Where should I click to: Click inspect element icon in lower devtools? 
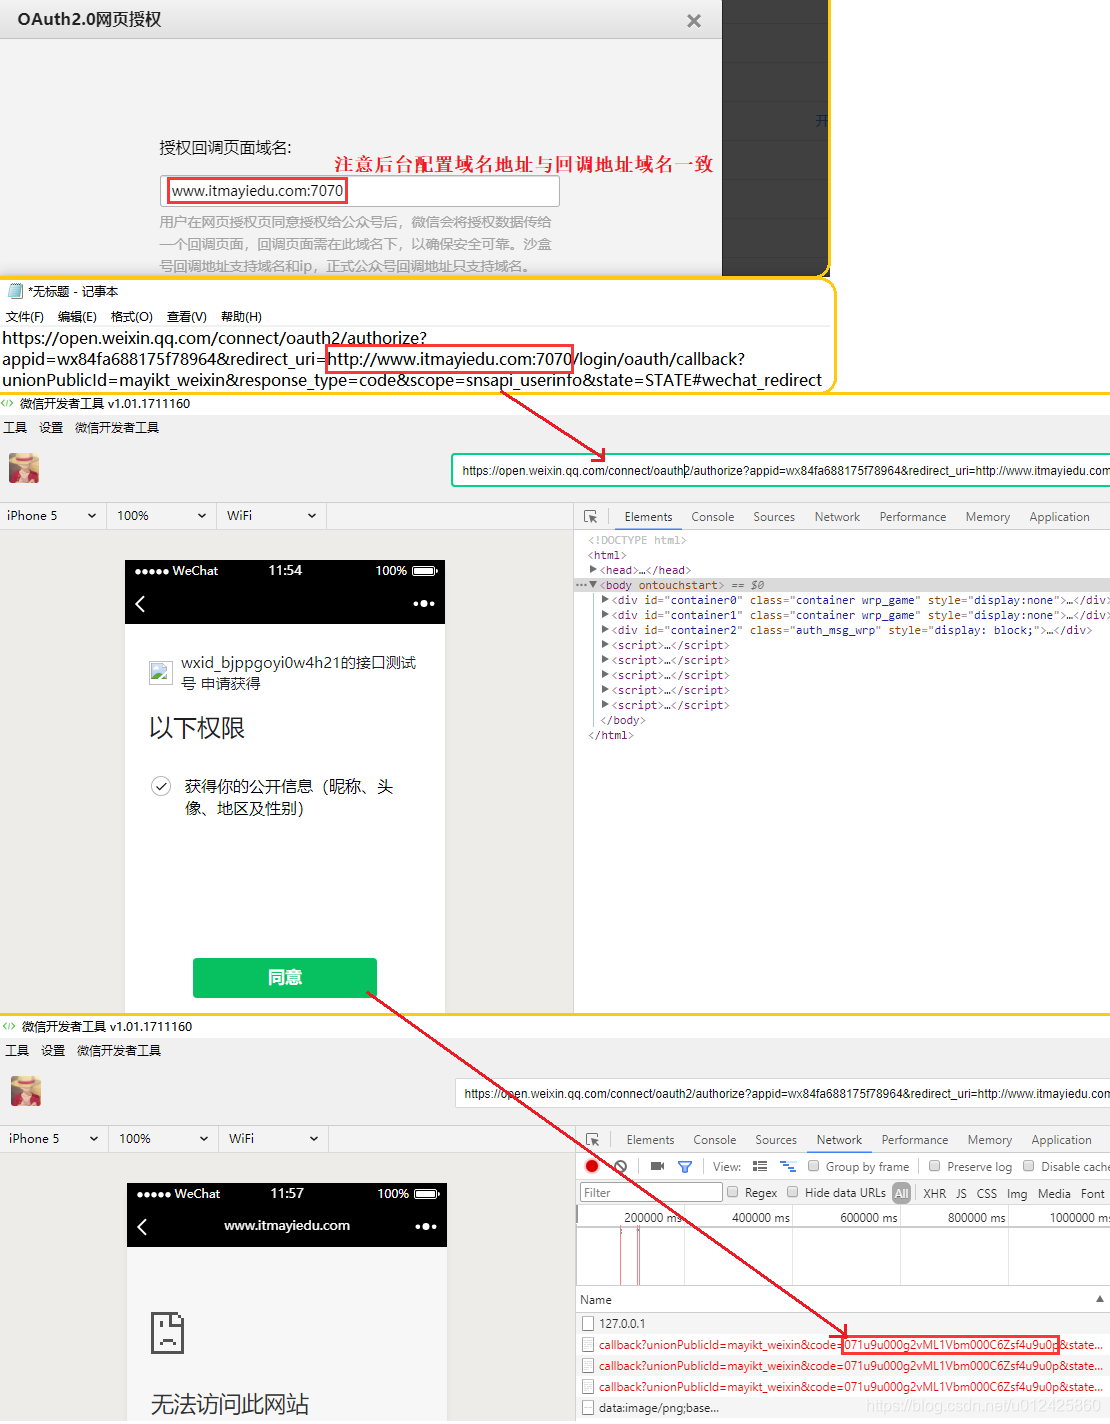pyautogui.click(x=593, y=1140)
